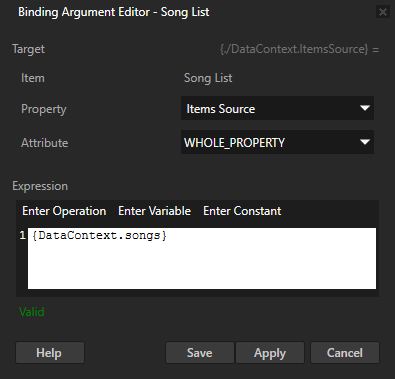Screen dimensions: 395x379
Task: Select the Song List item value
Action: 208,78
